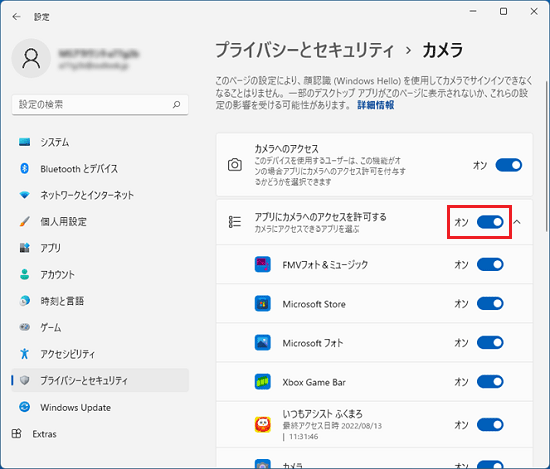Click the blurred account name text

[x=99, y=54]
